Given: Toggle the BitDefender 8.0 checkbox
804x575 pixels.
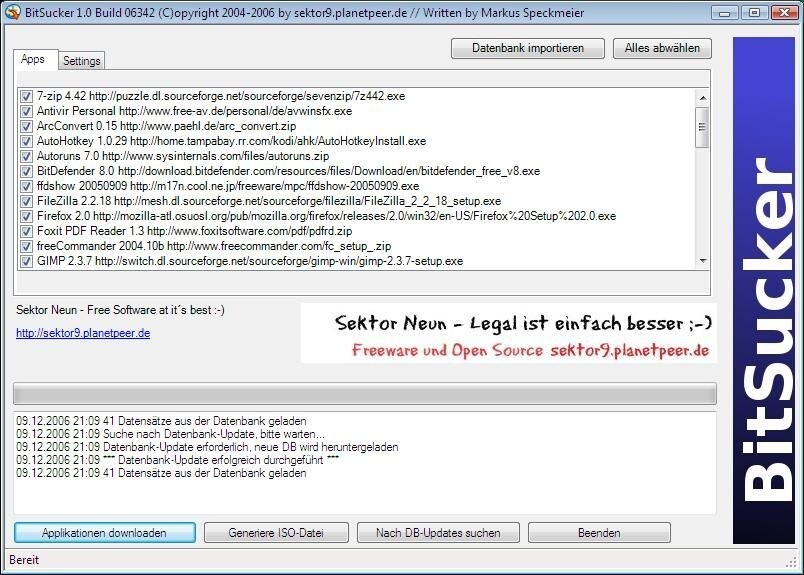Looking at the screenshot, I should pos(26,171).
